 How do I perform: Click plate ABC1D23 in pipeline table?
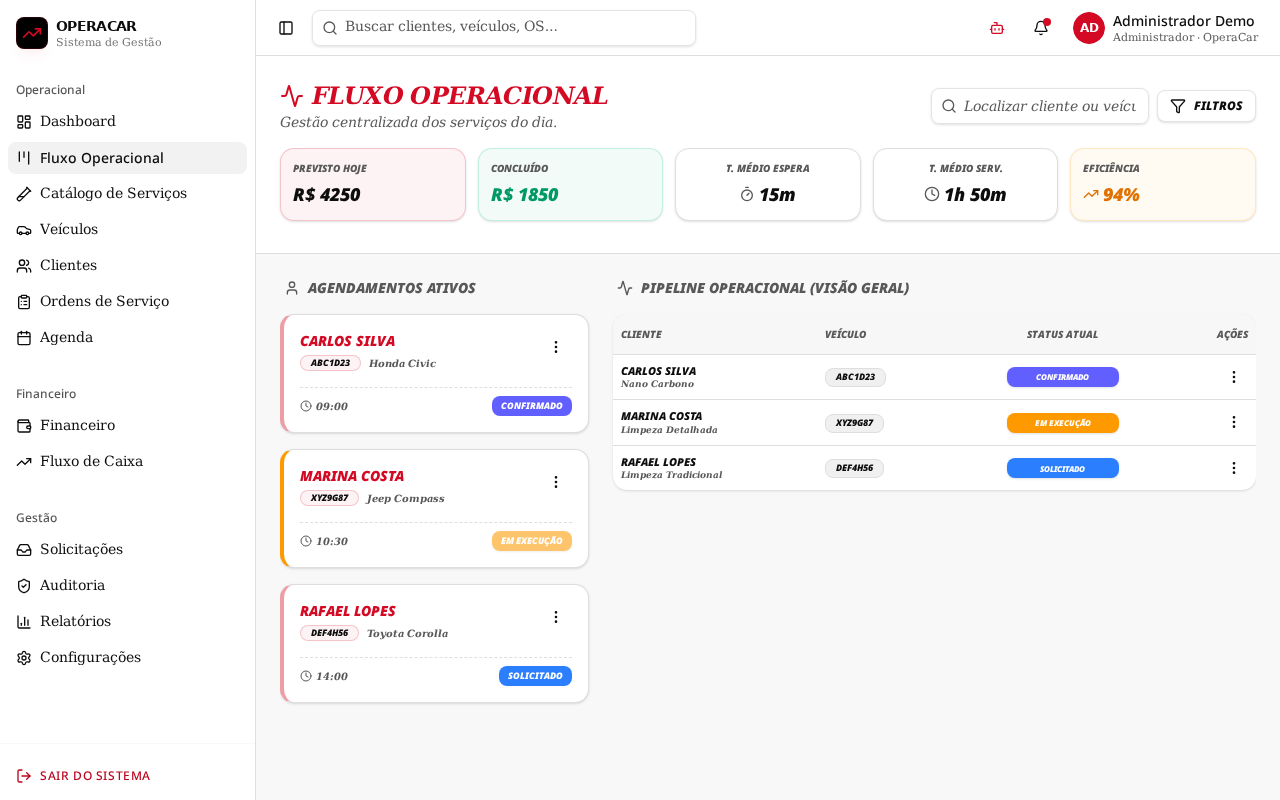[855, 377]
